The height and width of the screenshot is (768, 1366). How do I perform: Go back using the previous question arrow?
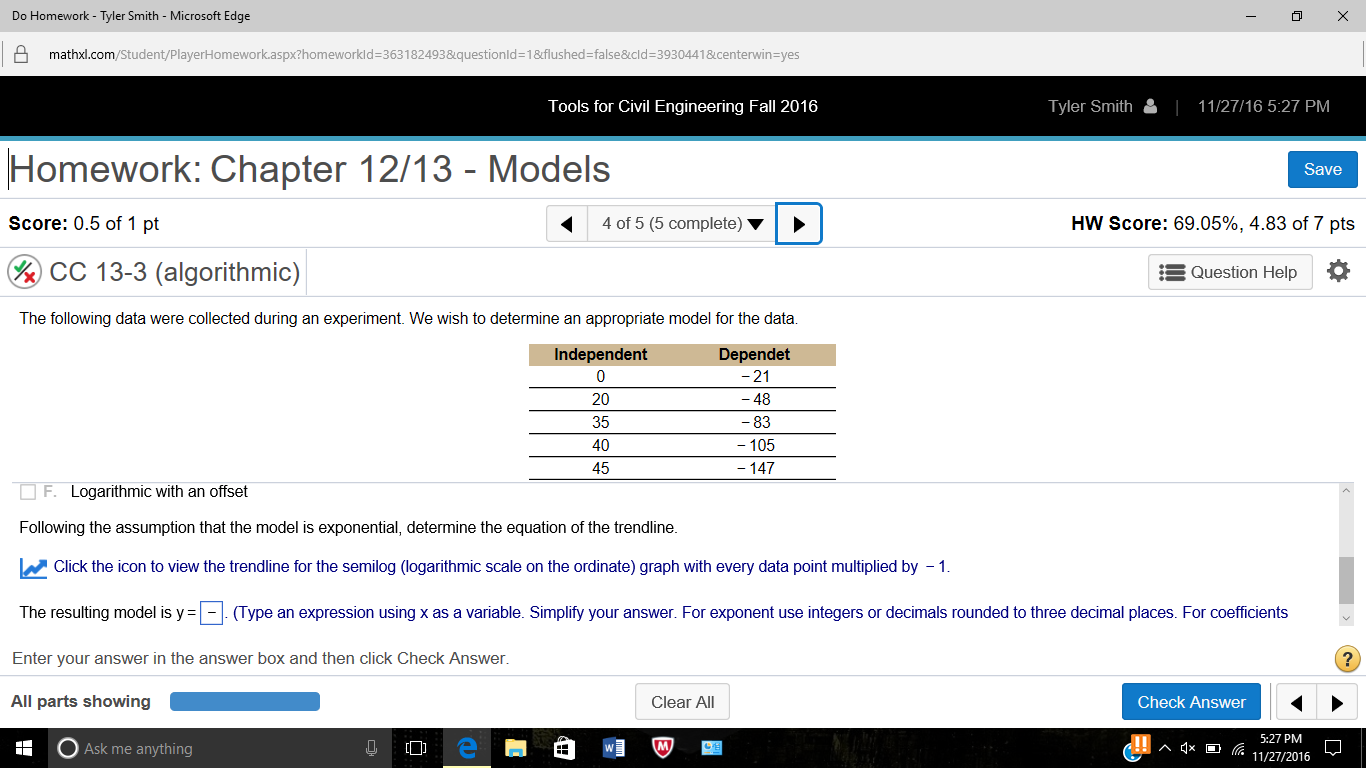point(566,223)
